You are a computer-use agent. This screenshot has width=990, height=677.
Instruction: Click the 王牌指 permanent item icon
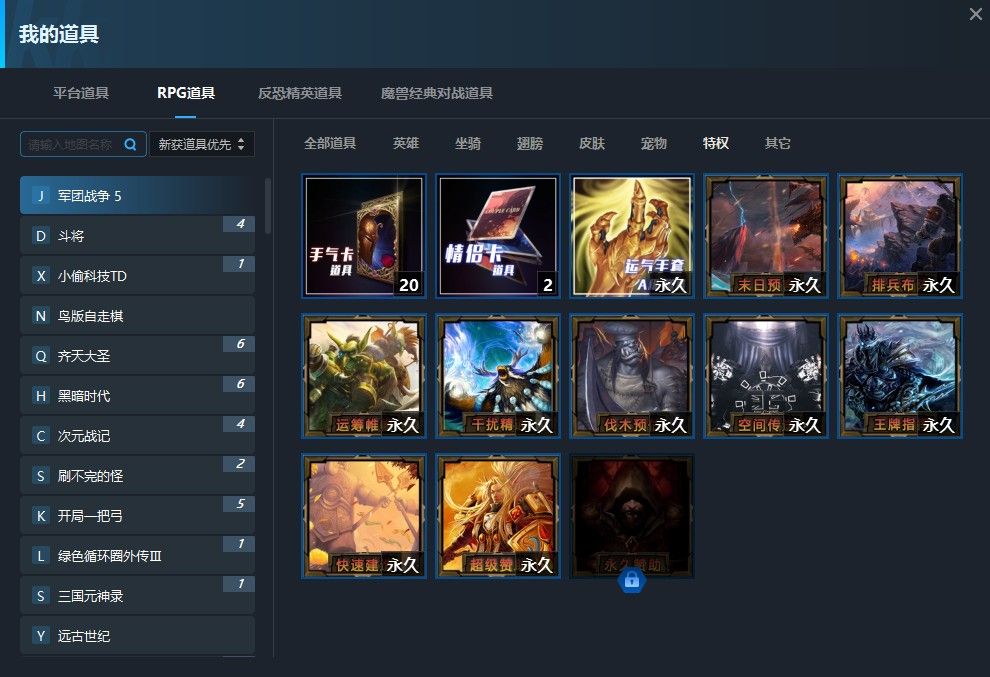pyautogui.click(x=899, y=375)
